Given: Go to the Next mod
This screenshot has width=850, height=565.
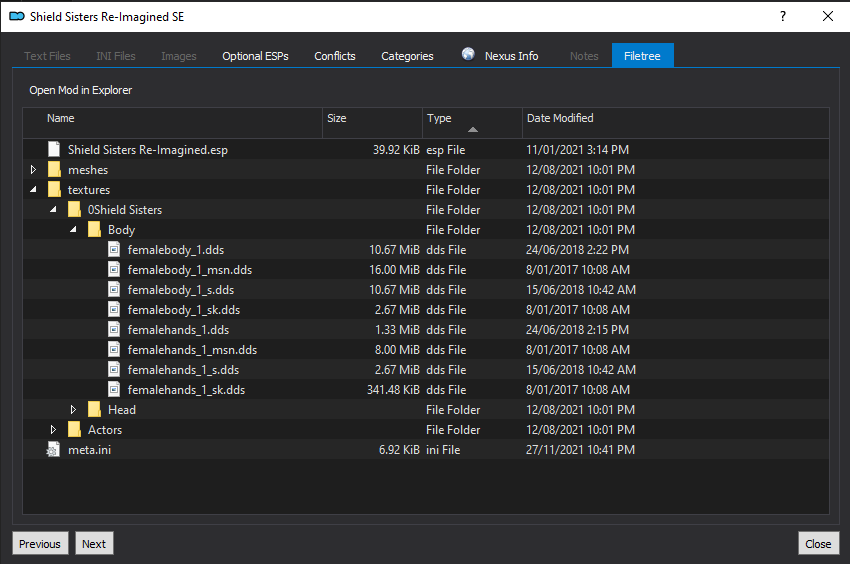Looking at the screenshot, I should (x=94, y=543).
